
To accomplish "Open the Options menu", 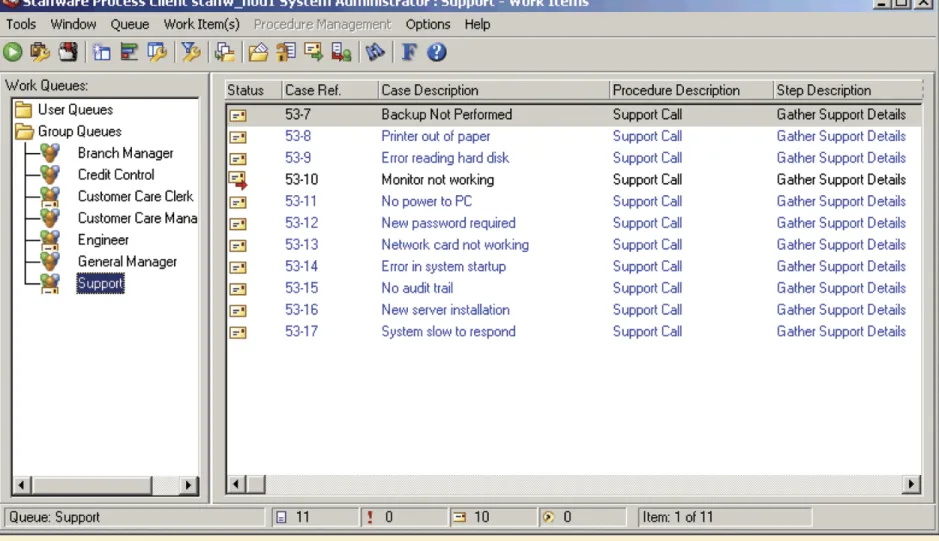I will click(x=428, y=25).
